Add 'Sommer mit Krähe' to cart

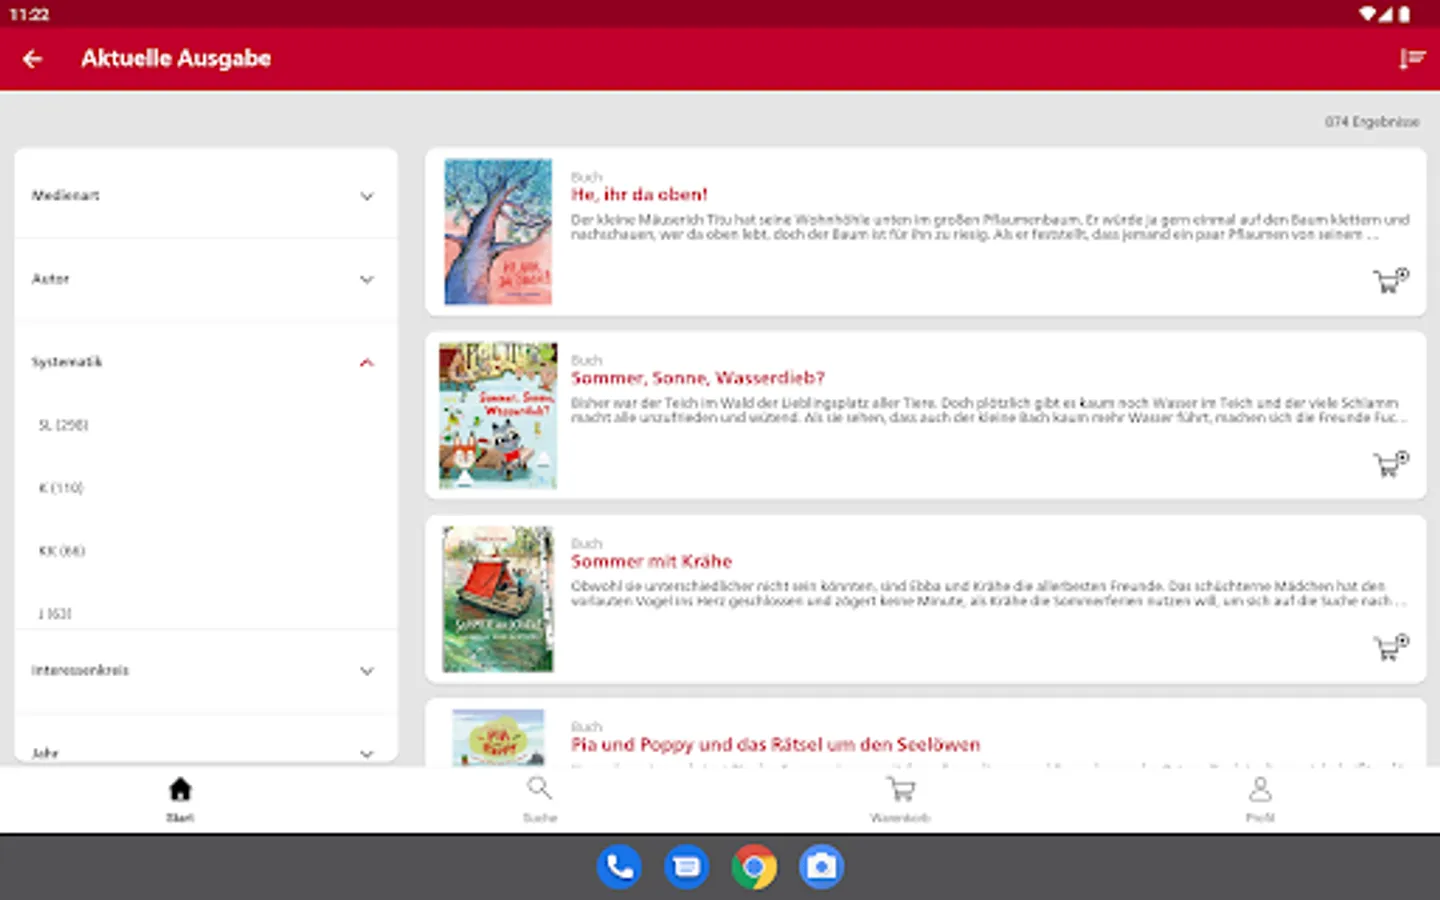(1390, 647)
